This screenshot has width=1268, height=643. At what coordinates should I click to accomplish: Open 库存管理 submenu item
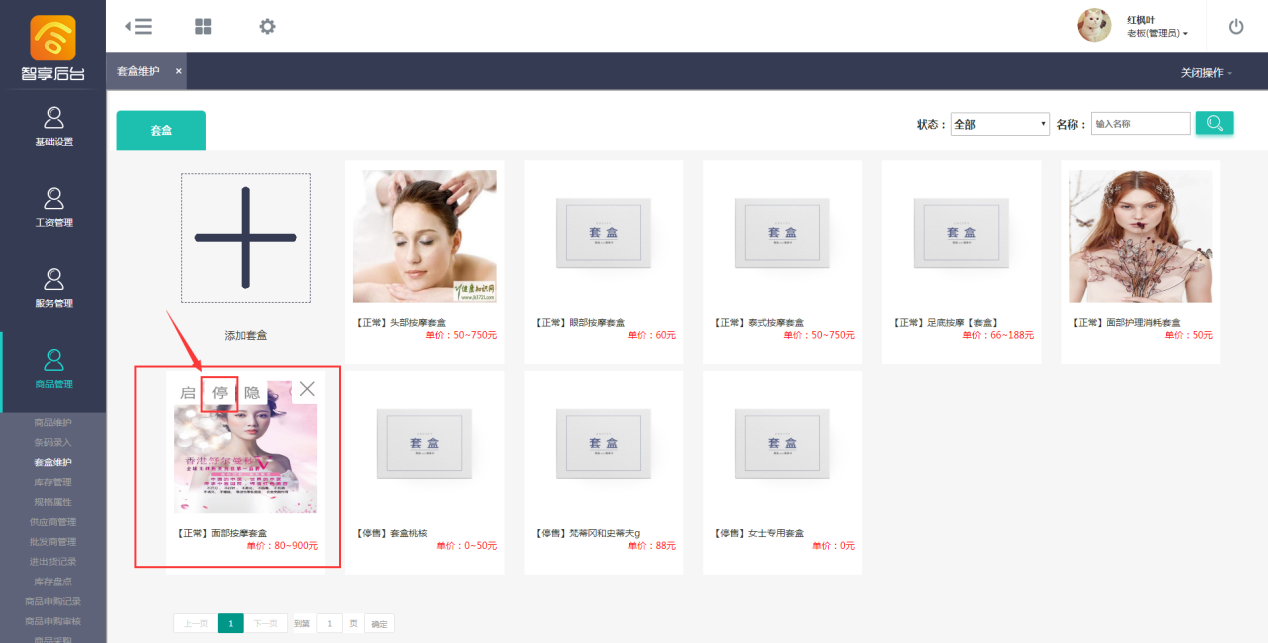tap(53, 482)
